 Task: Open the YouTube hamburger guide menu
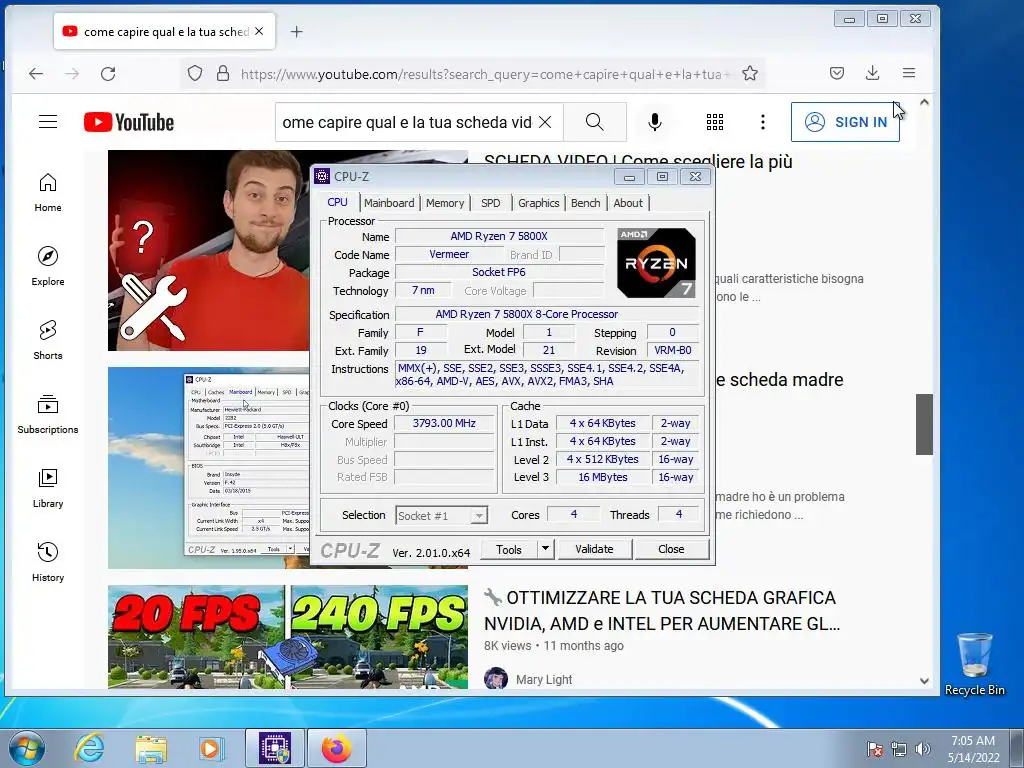[48, 121]
